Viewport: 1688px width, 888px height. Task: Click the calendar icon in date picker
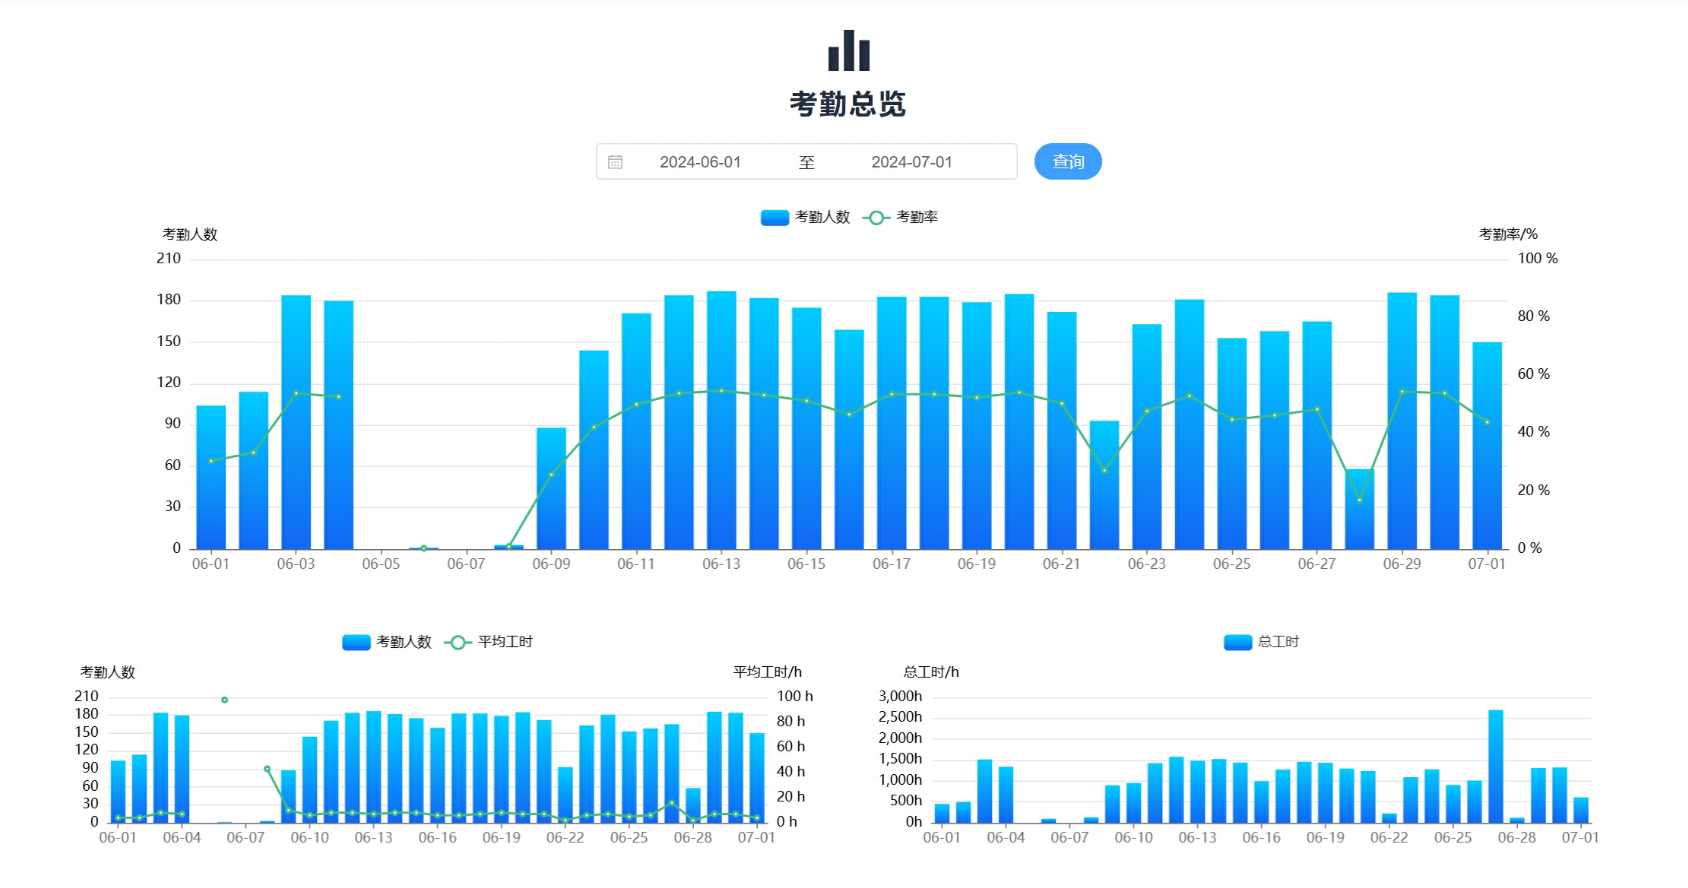tap(616, 162)
